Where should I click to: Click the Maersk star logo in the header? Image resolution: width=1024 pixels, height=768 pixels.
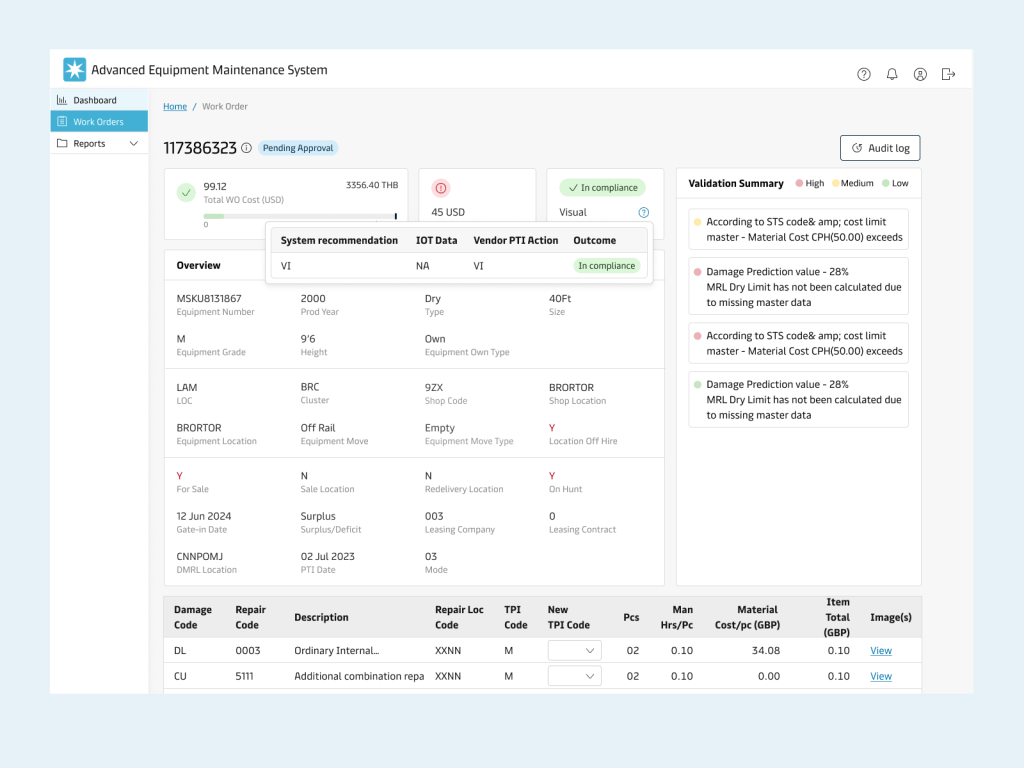(73, 69)
